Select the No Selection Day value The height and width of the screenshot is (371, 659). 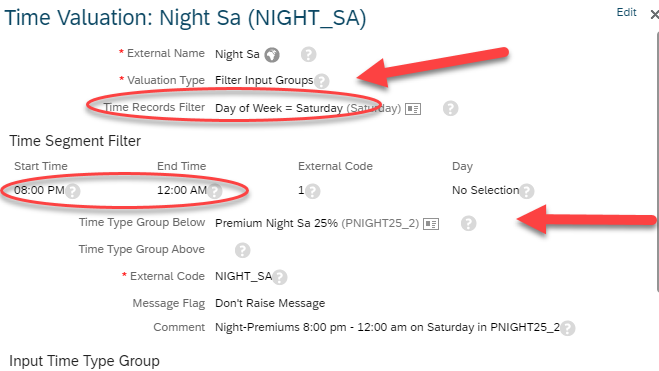(485, 190)
